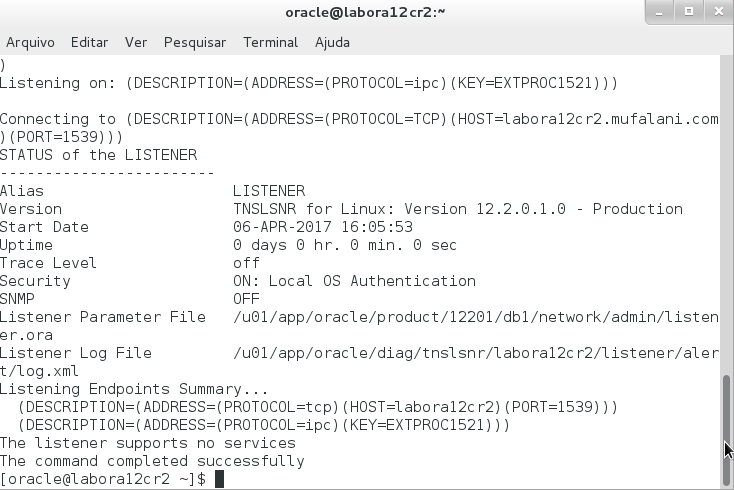This screenshot has height=490, width=734.
Task: Click the shell prompt cursor block
Action: (x=219, y=480)
